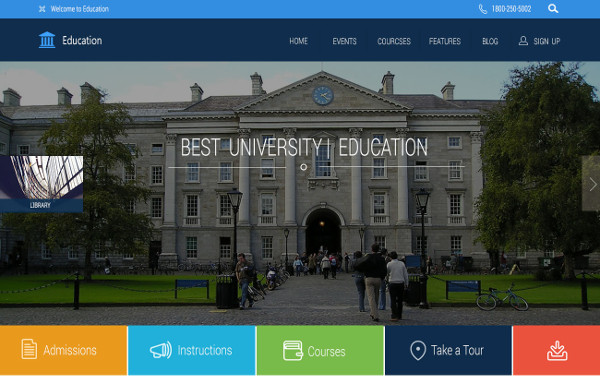Open the HOME menu item
This screenshot has width=600, height=376.
click(x=298, y=41)
